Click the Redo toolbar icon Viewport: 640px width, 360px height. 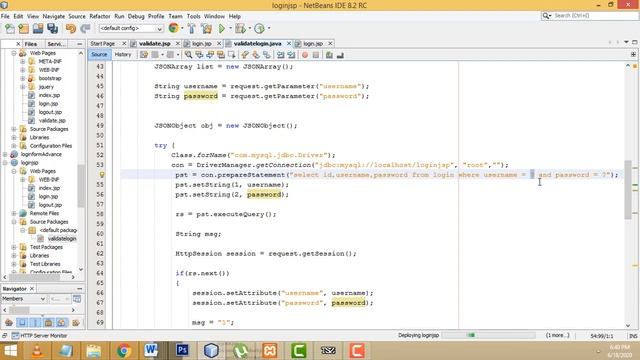[x=85, y=29]
